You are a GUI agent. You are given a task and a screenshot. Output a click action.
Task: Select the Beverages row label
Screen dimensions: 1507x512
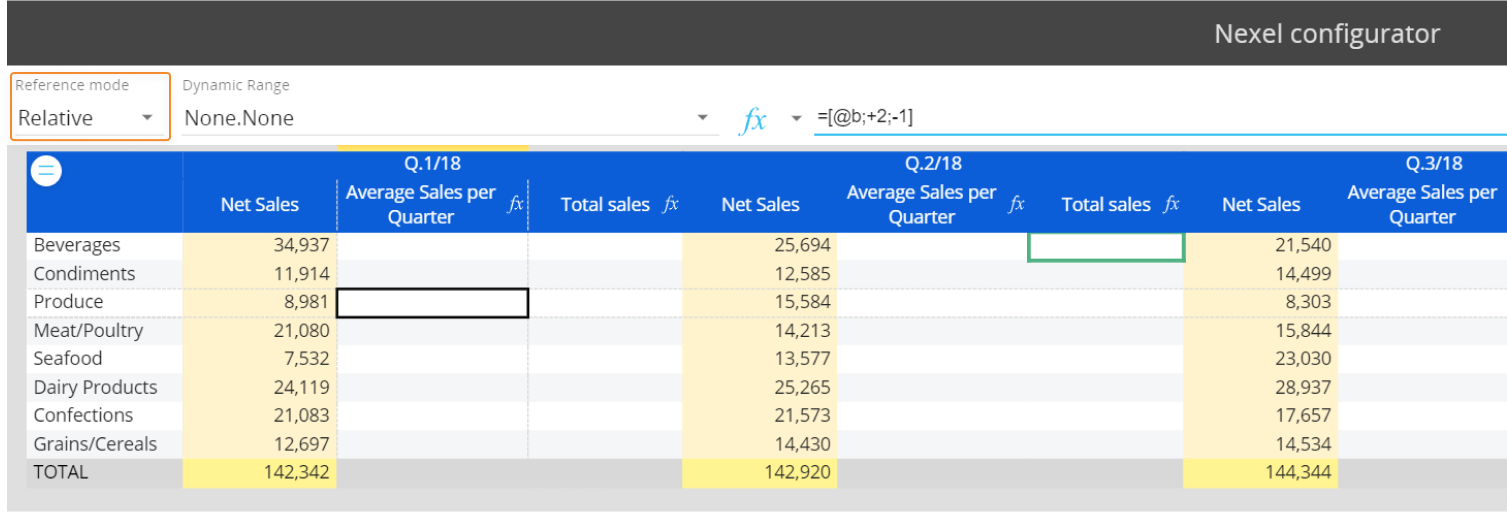click(x=77, y=245)
